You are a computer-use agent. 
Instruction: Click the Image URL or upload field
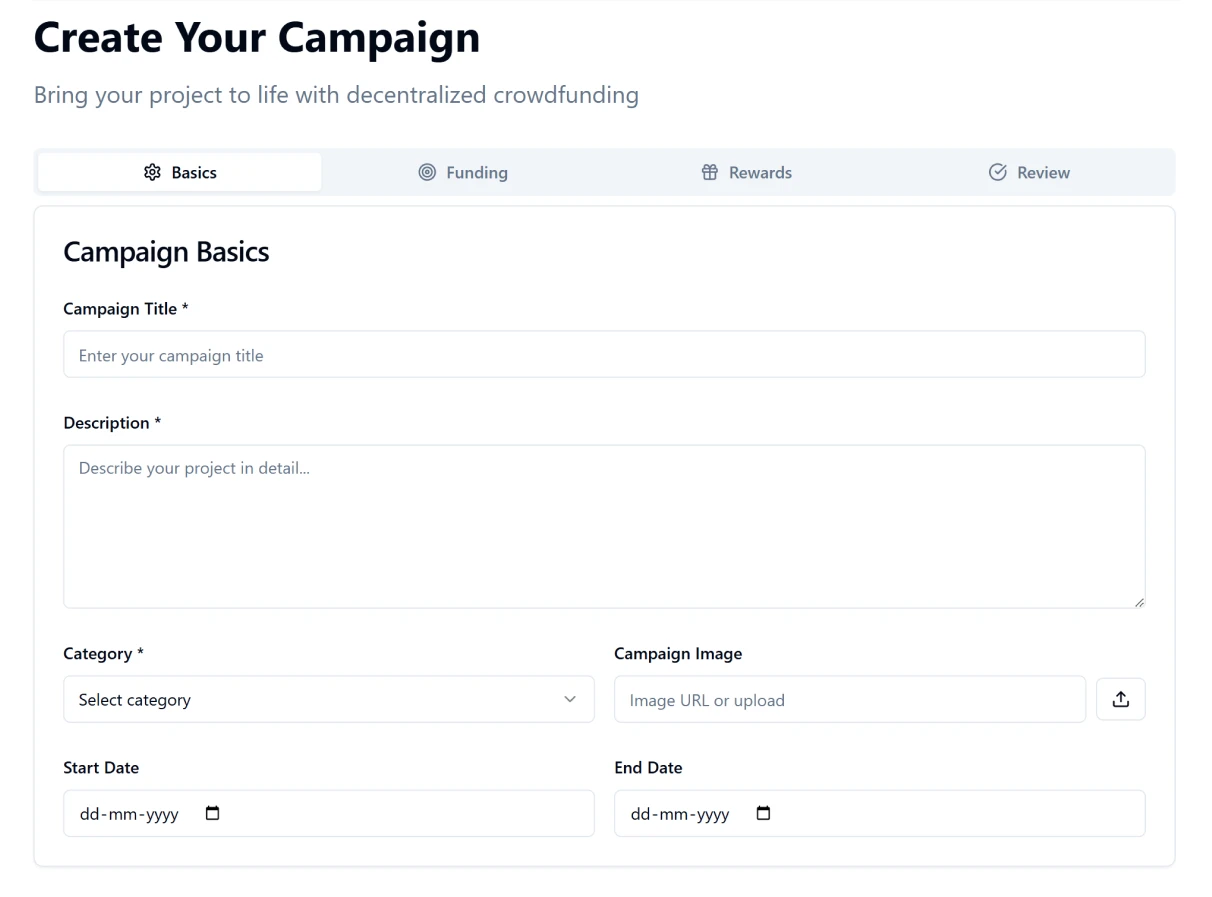coord(850,699)
